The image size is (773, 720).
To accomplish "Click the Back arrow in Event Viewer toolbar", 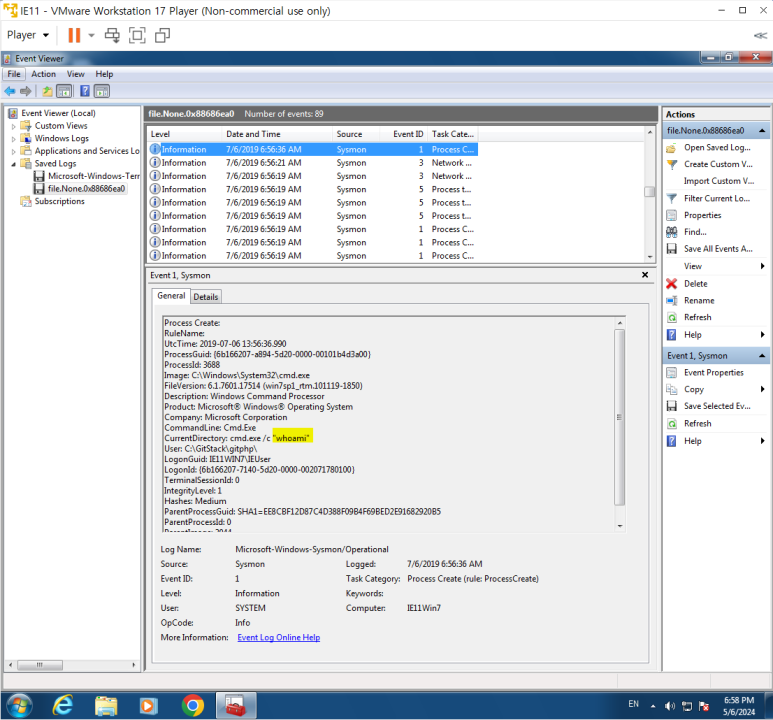I will point(9,91).
